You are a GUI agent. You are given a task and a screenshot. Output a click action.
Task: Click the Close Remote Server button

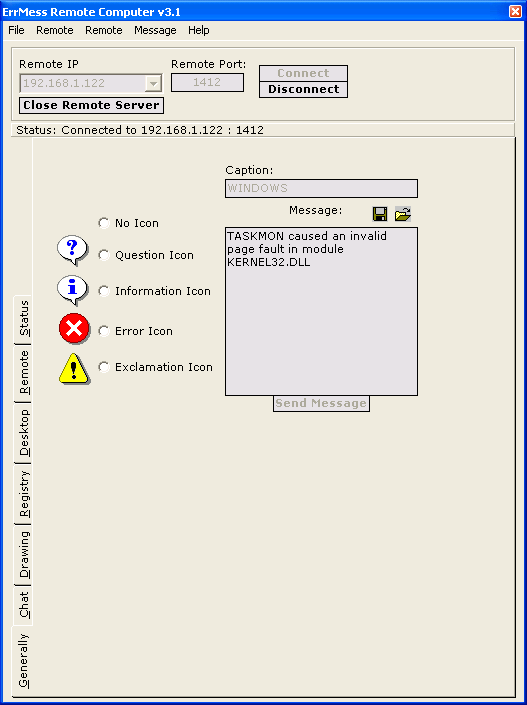(91, 105)
